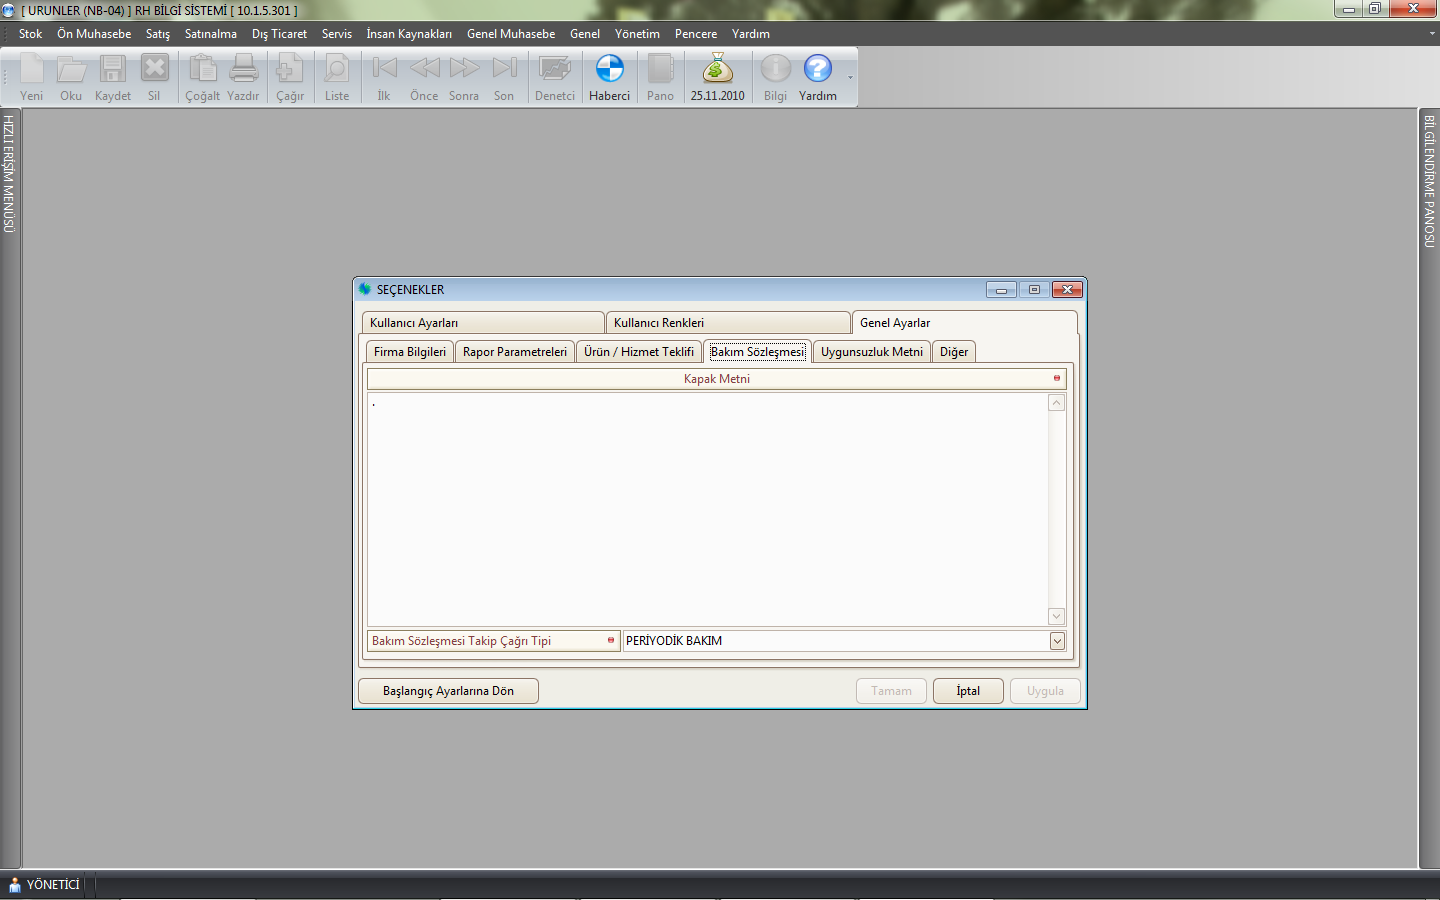1440x900 pixels.
Task: Click the text area scroll down arrow
Action: [x=1056, y=617]
